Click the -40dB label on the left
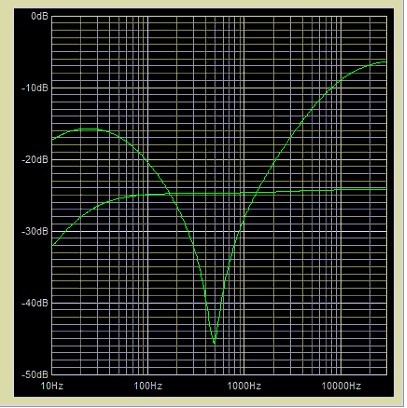Image resolution: width=407 pixels, height=408 pixels. point(35,303)
